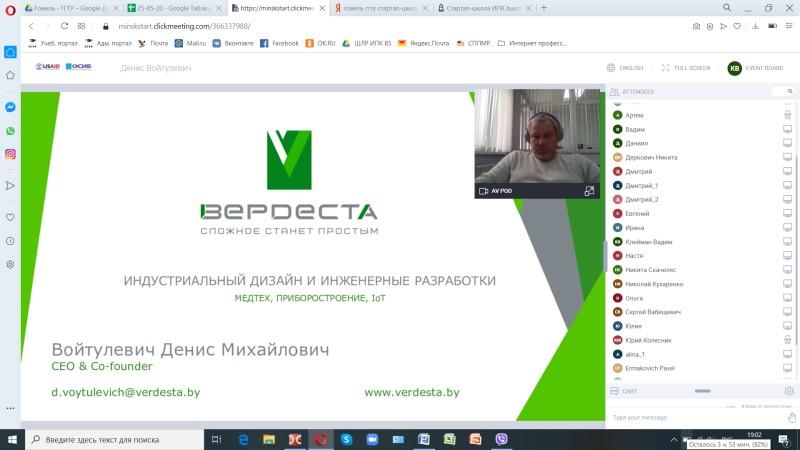Screen dimensions: 800x450
Task: Open downloads arrow in browser toolbar
Action: pyautogui.click(x=756, y=26)
